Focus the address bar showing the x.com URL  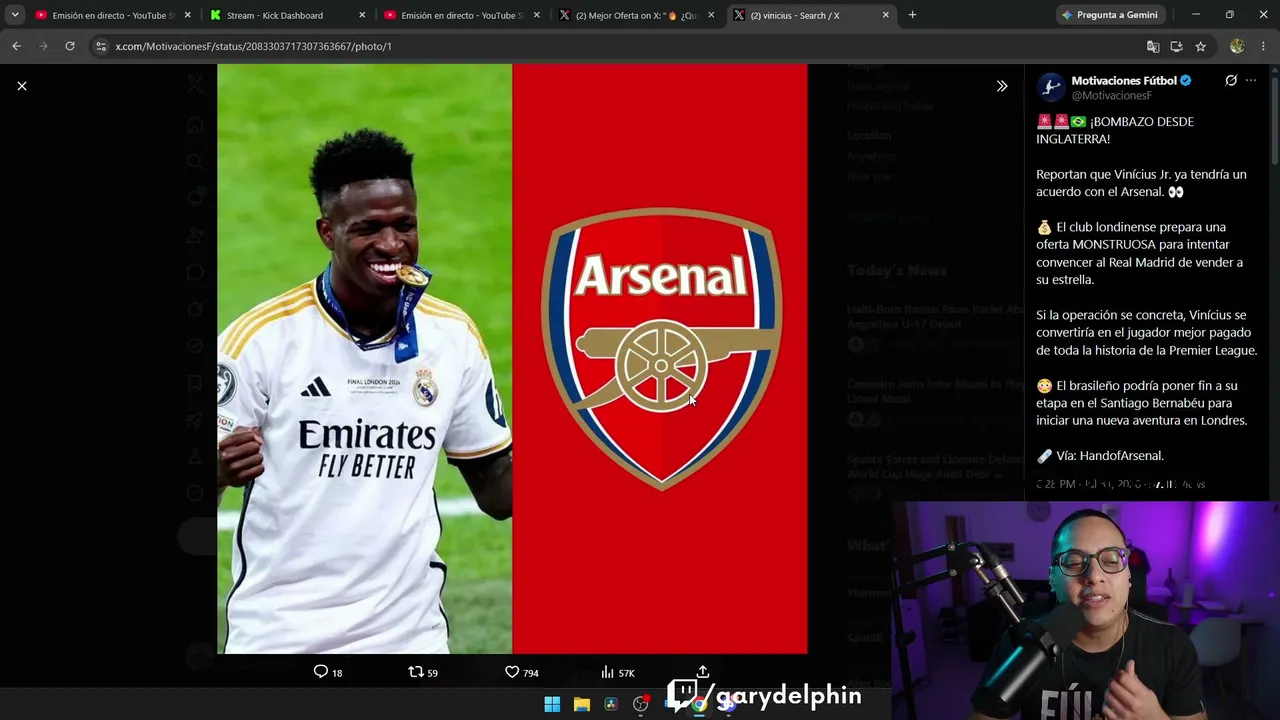pyautogui.click(x=620, y=46)
